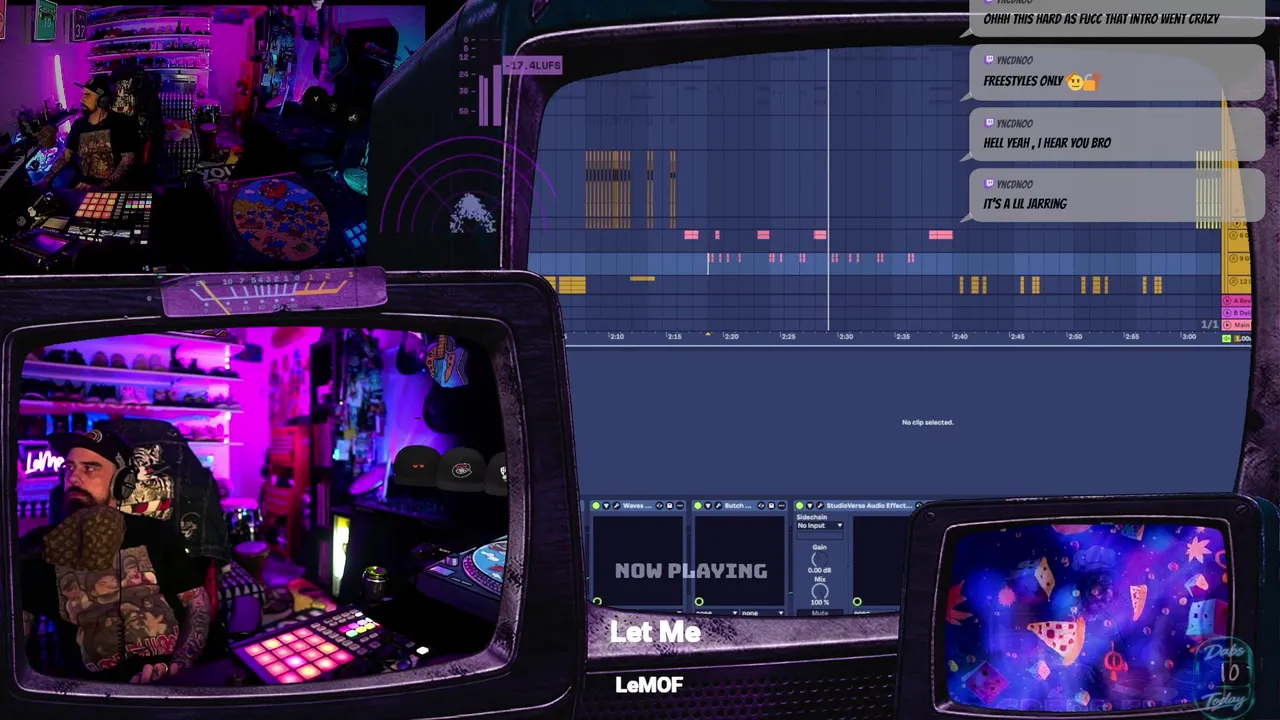Click StudioVerse device bottom ring button

pyautogui.click(x=857, y=602)
